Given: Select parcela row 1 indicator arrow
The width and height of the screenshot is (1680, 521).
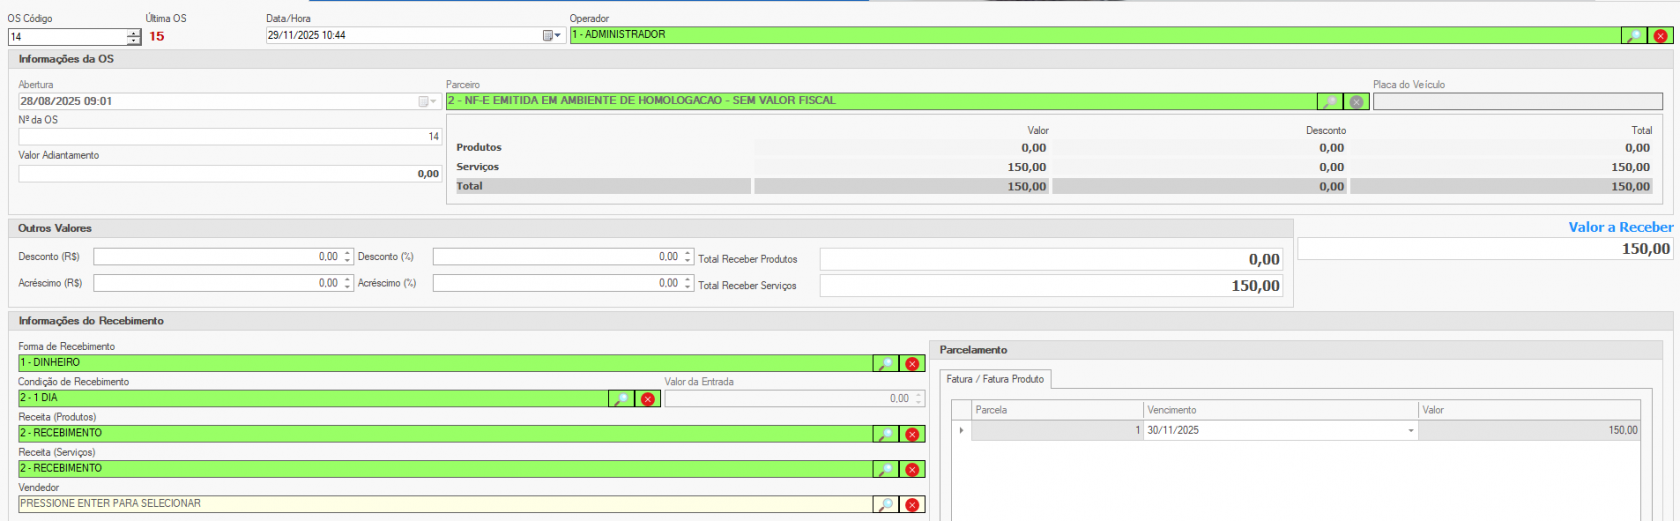Looking at the screenshot, I should coord(961,431).
